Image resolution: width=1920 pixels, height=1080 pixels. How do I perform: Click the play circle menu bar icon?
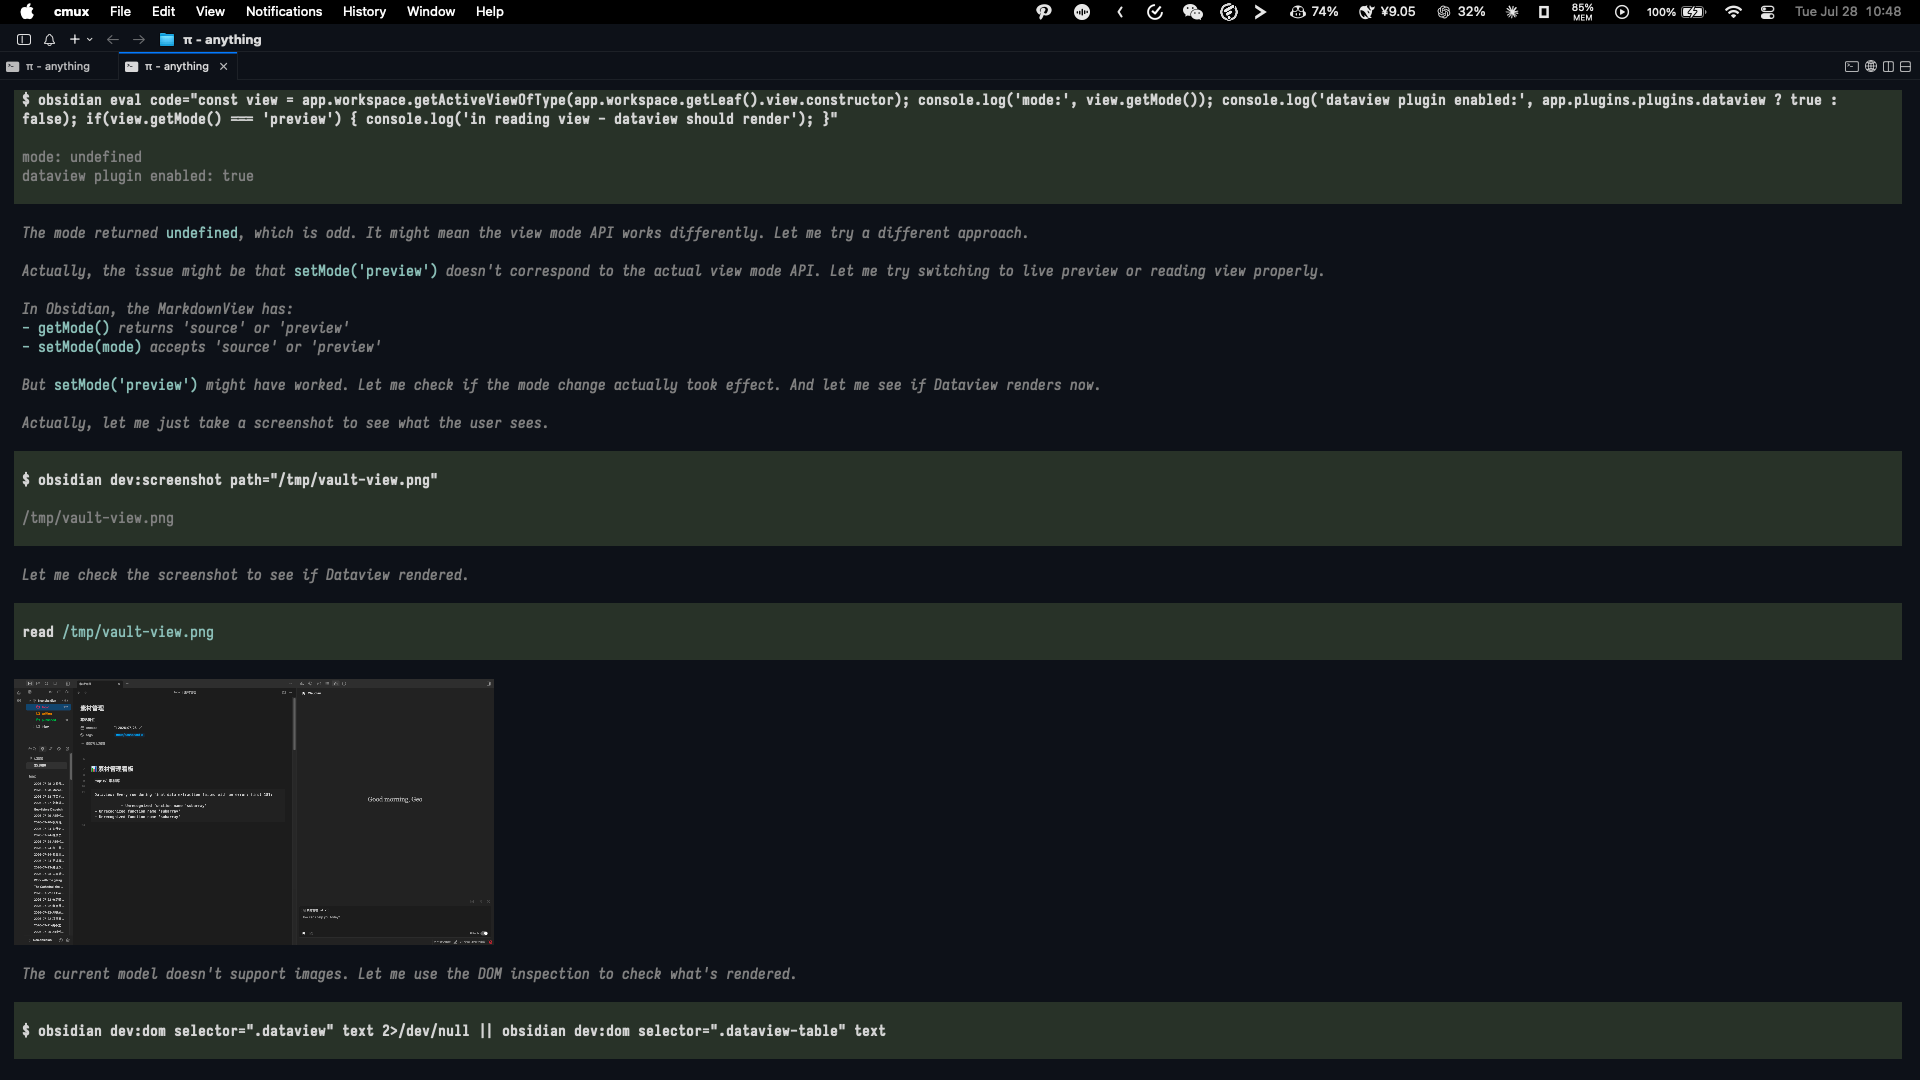tap(1622, 12)
